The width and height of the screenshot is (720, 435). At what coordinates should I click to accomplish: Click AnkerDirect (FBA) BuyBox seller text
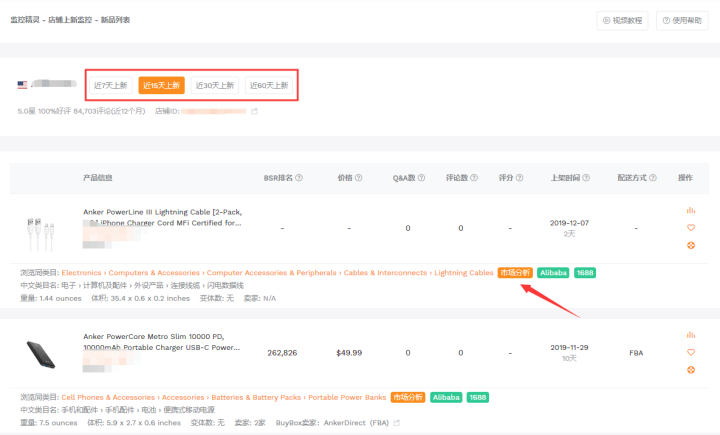(356, 423)
